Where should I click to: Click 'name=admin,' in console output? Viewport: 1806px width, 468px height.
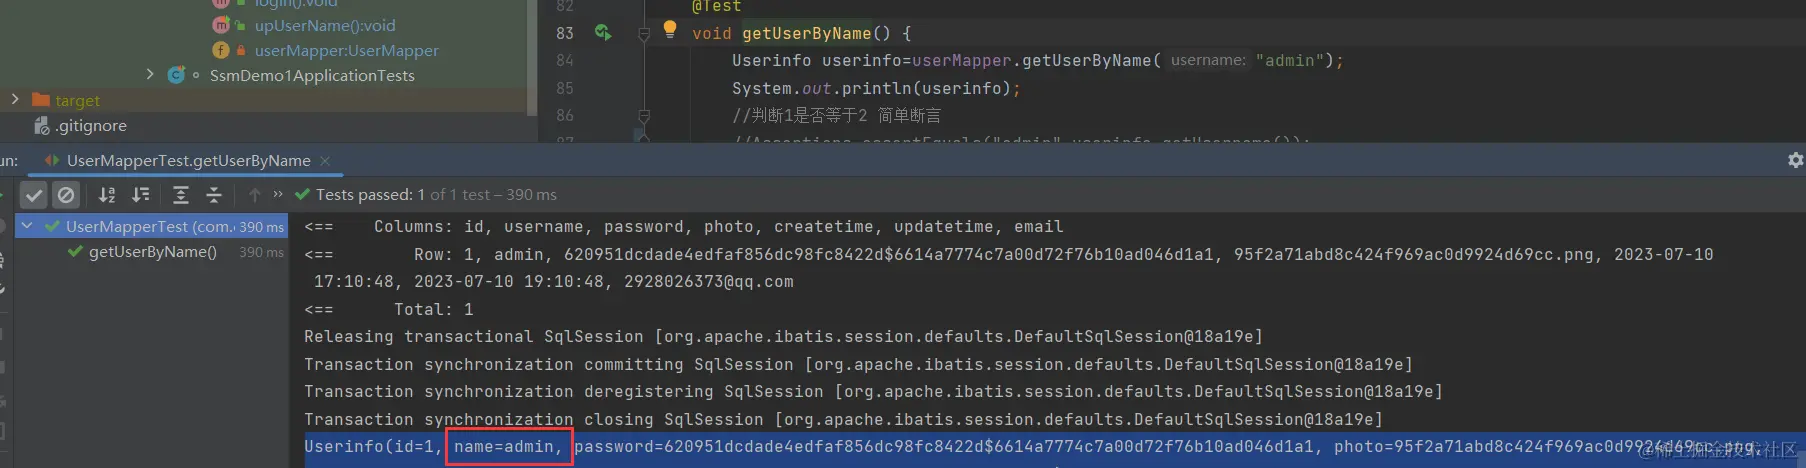[x=509, y=447]
